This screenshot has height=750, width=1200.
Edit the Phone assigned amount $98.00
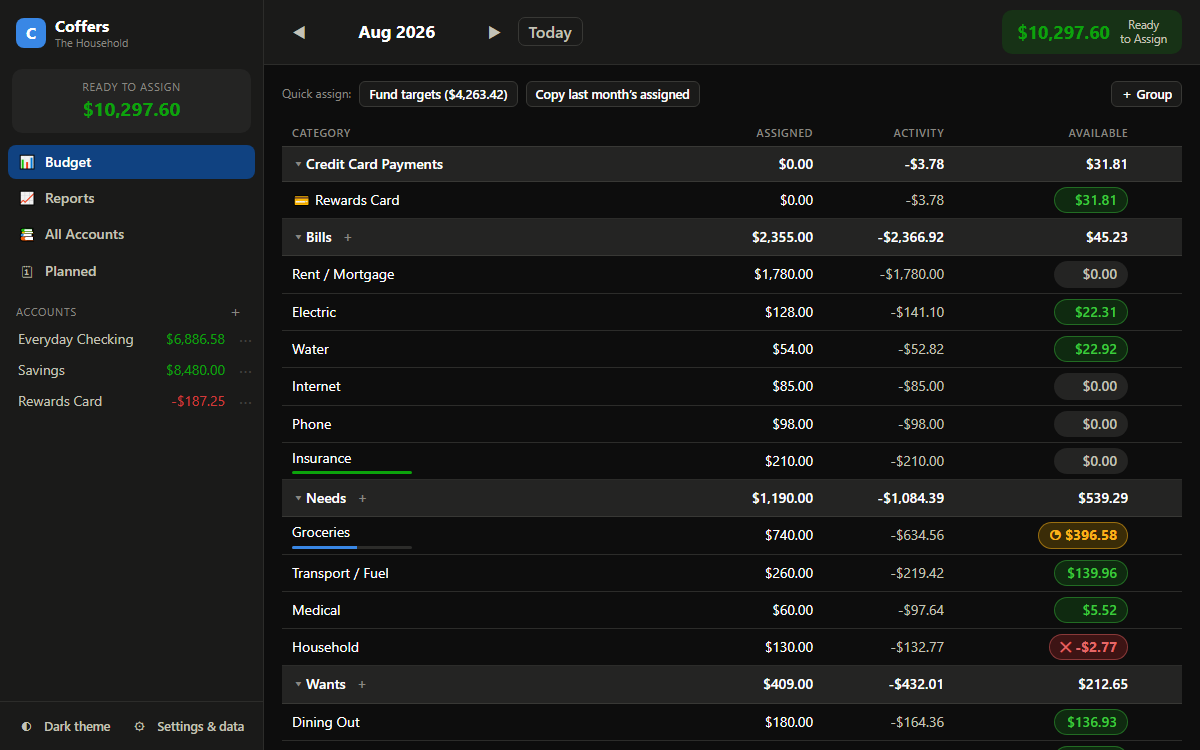793,424
